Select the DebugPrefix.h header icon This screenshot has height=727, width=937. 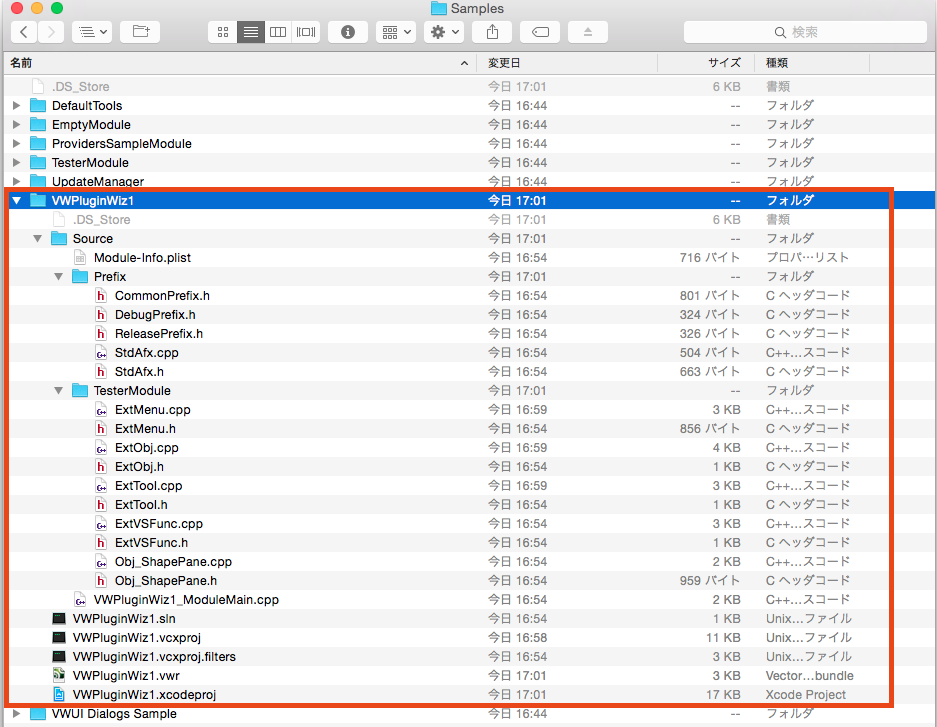coord(101,315)
